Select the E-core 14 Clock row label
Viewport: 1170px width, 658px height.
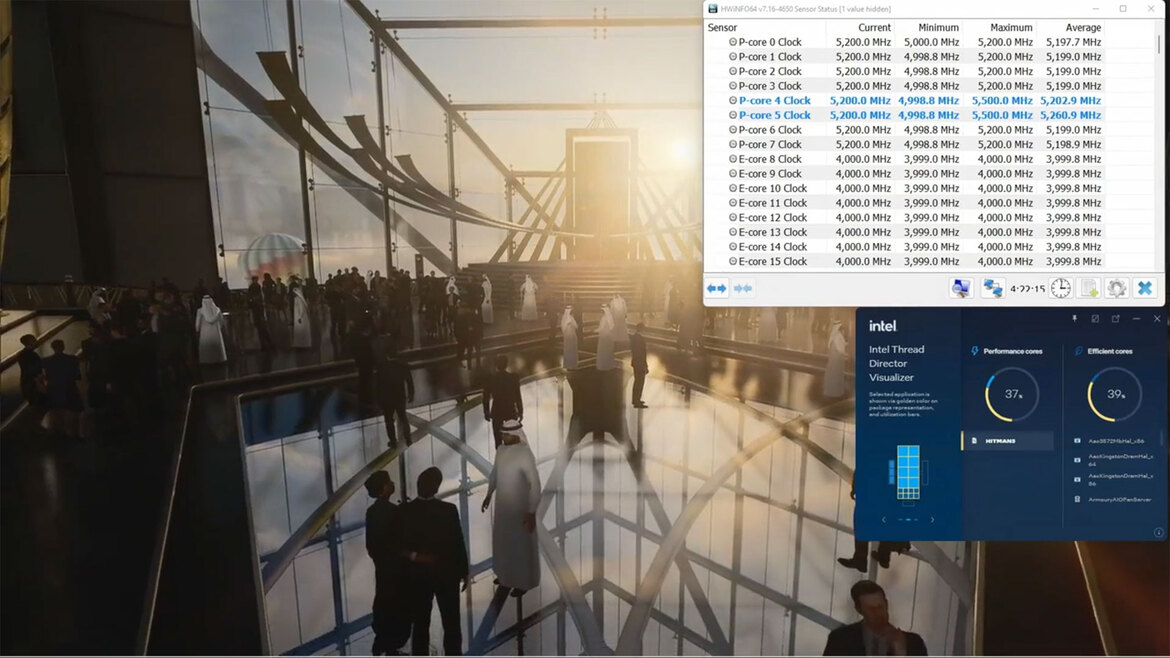(x=773, y=246)
